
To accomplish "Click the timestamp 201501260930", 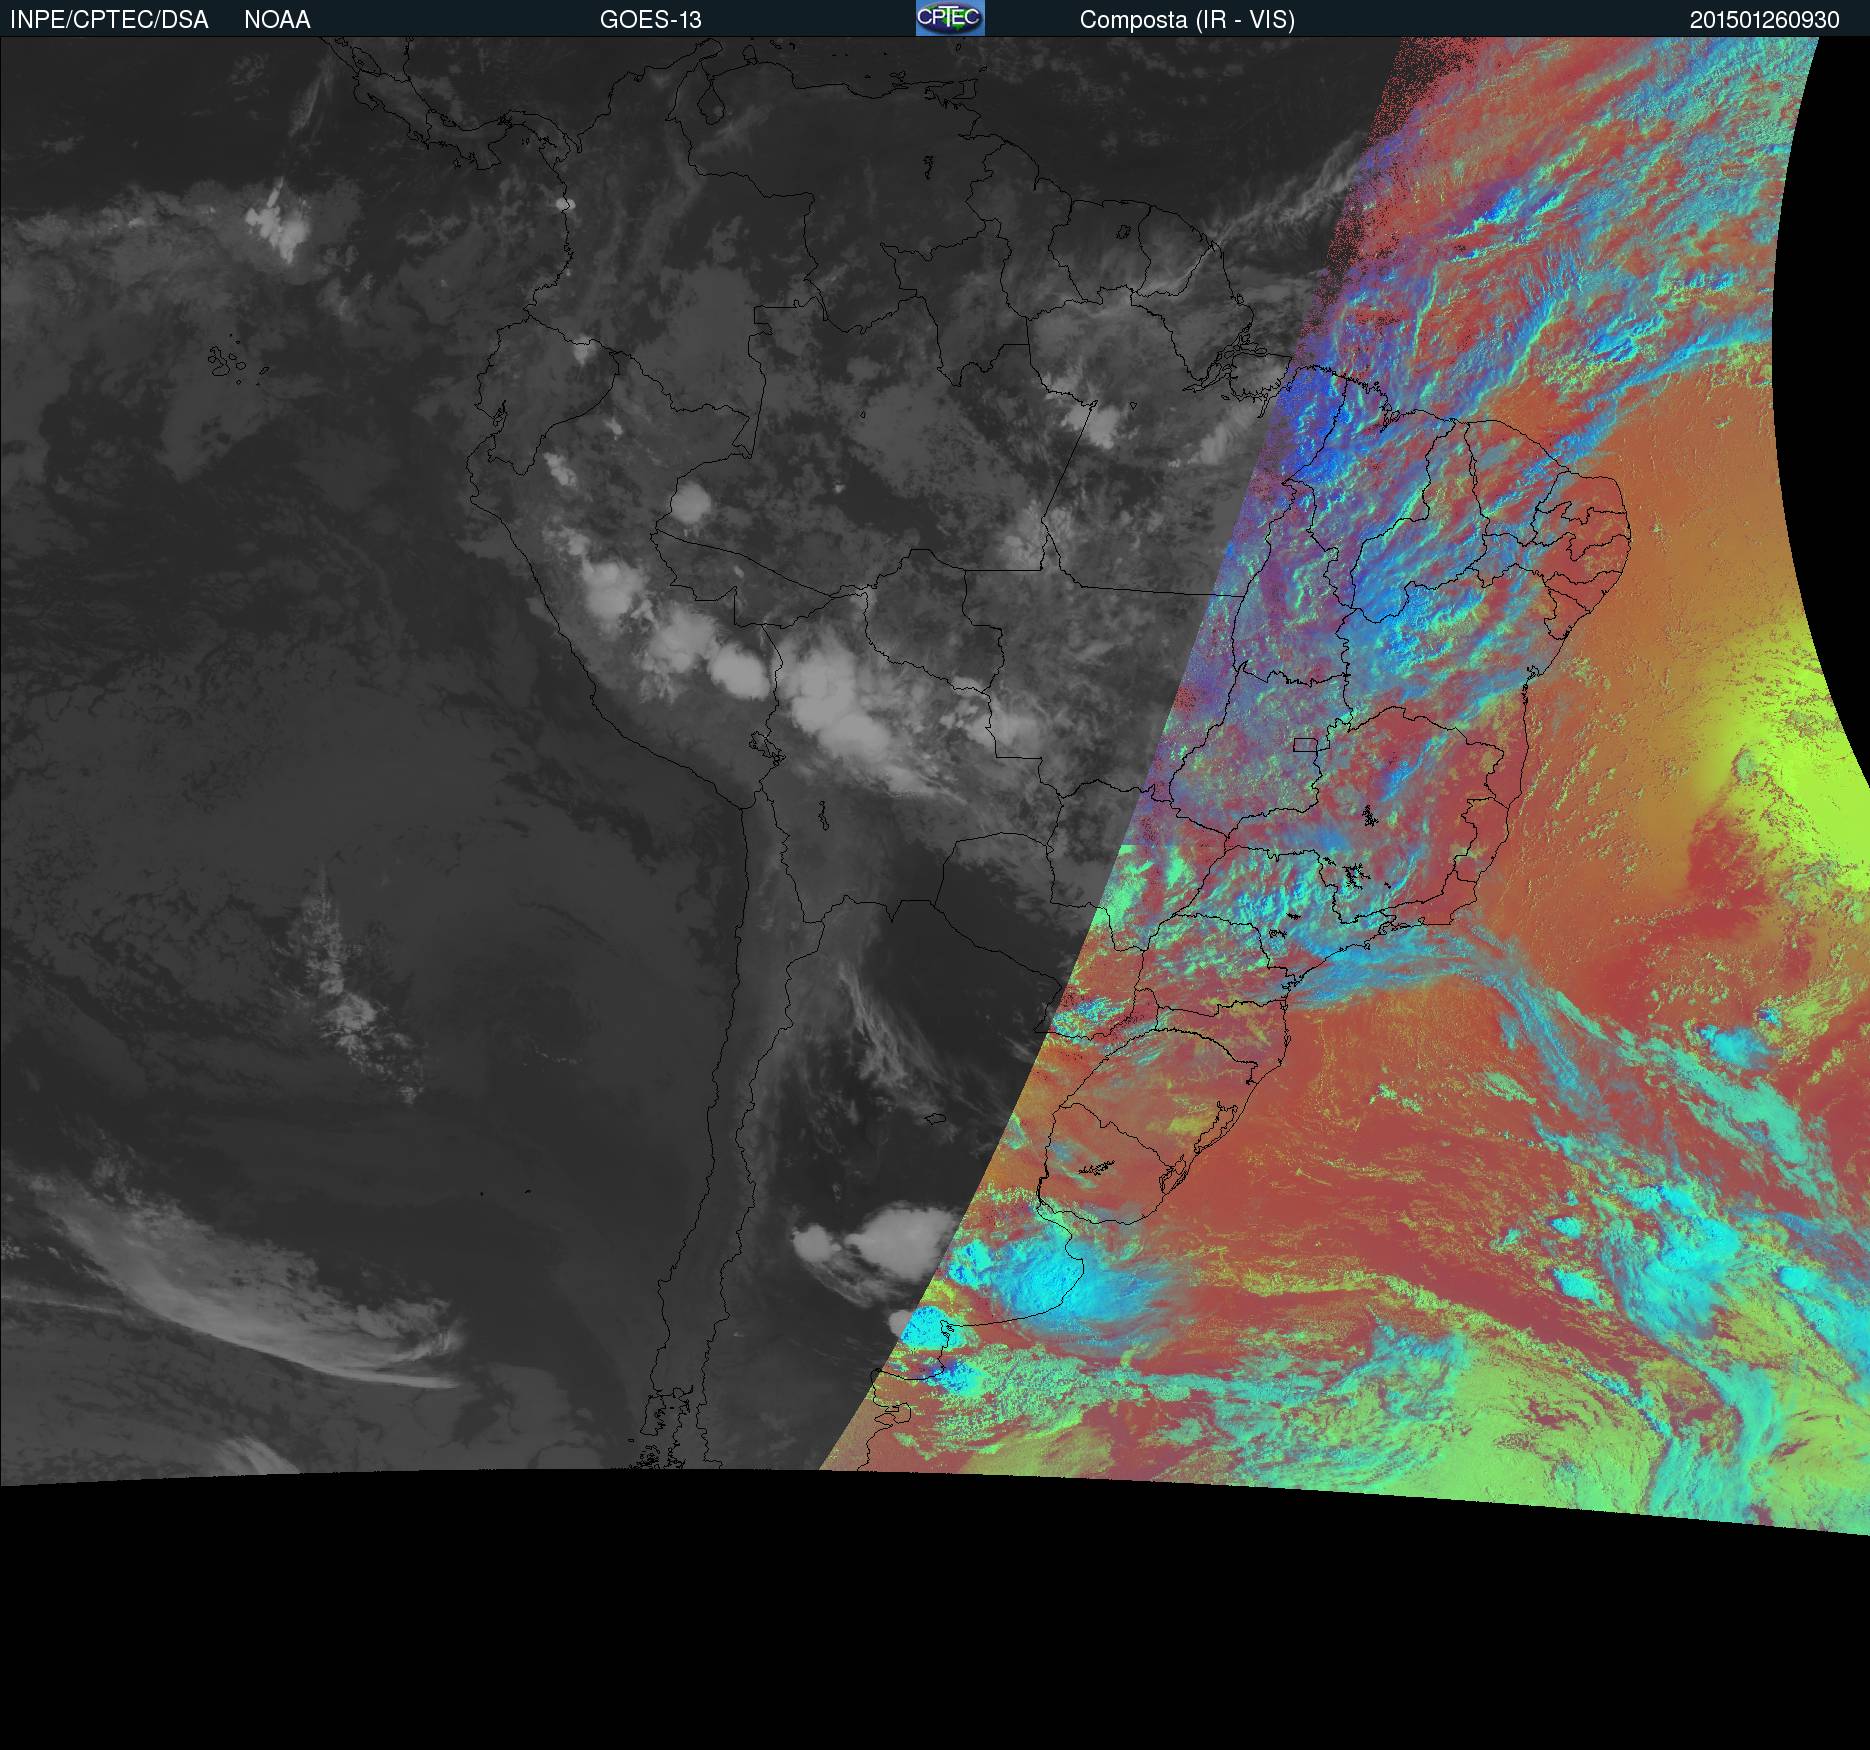I will point(1765,20).
